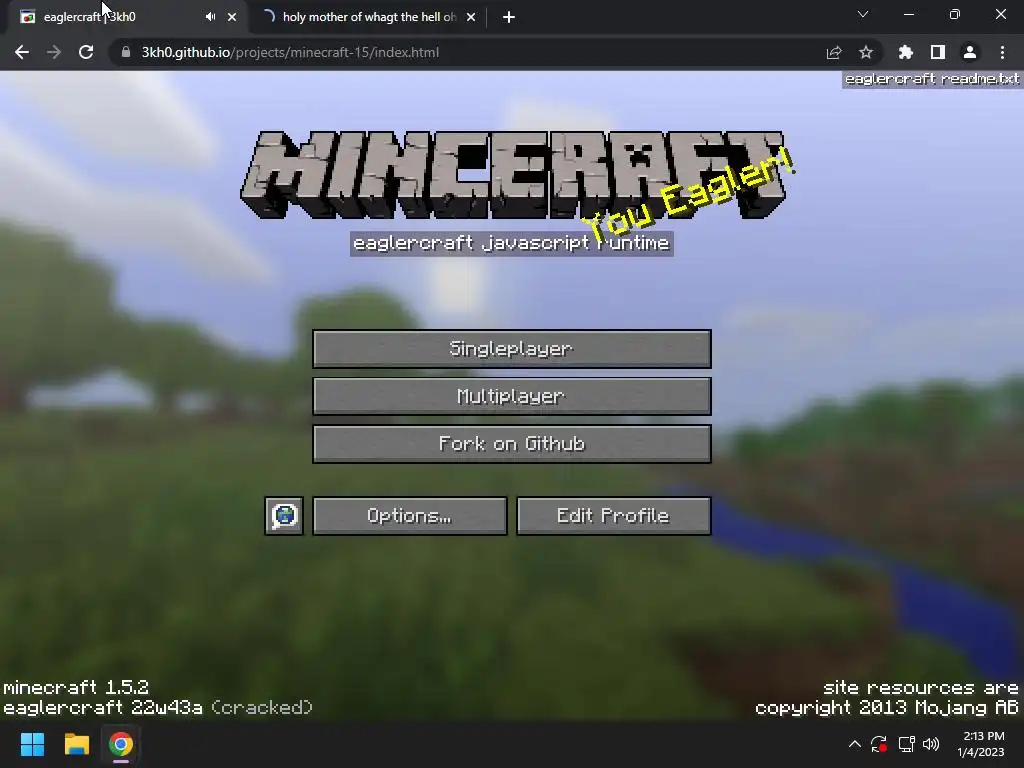
Task: Restore down the Chrome window
Action: click(x=955, y=14)
